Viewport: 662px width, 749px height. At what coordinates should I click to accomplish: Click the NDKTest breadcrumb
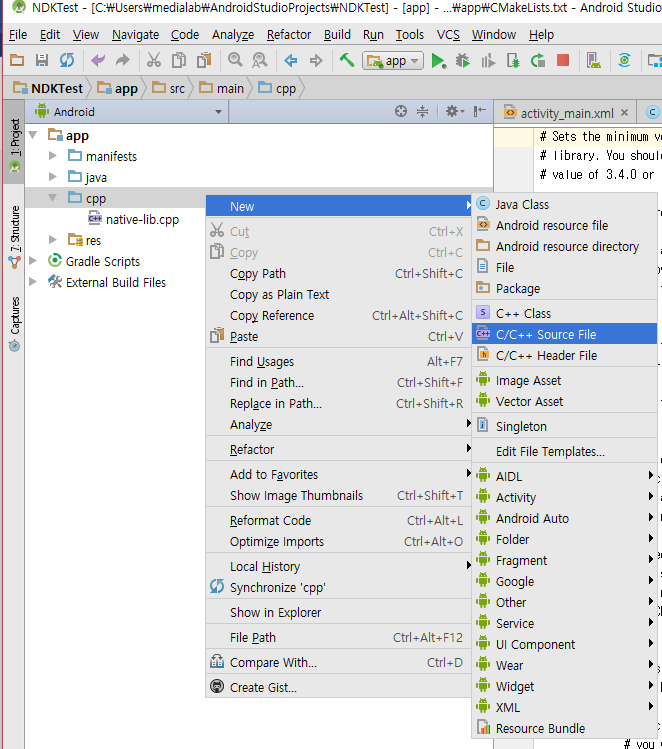[48, 88]
